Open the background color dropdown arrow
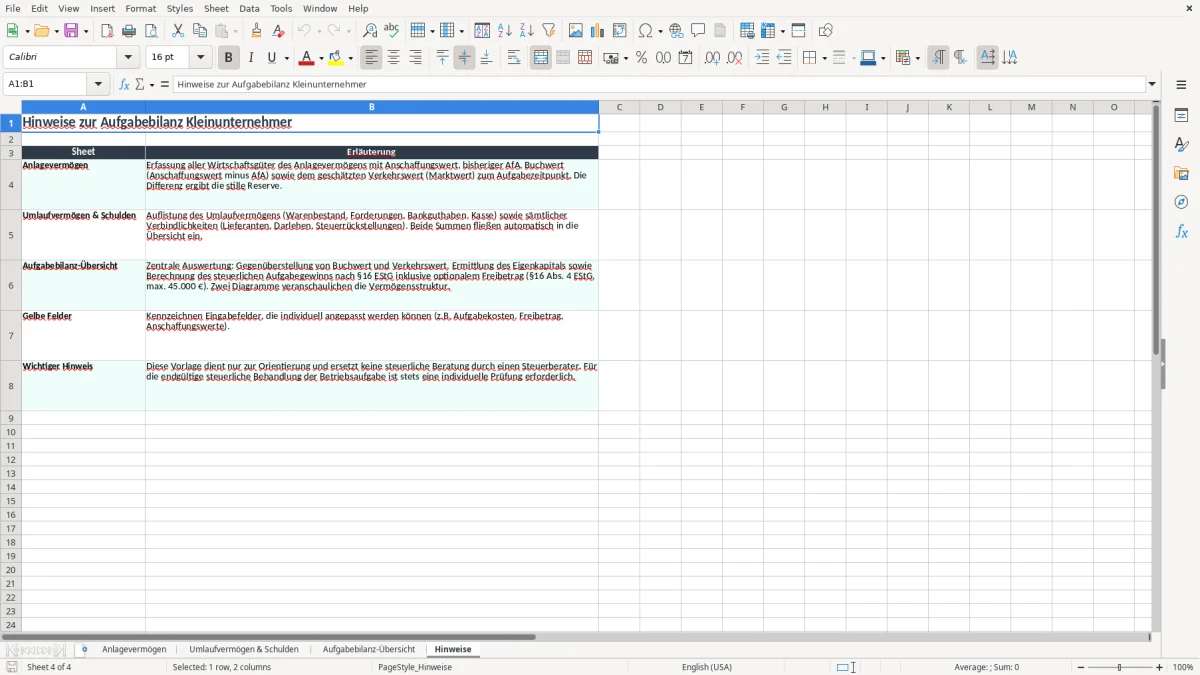 point(351,58)
